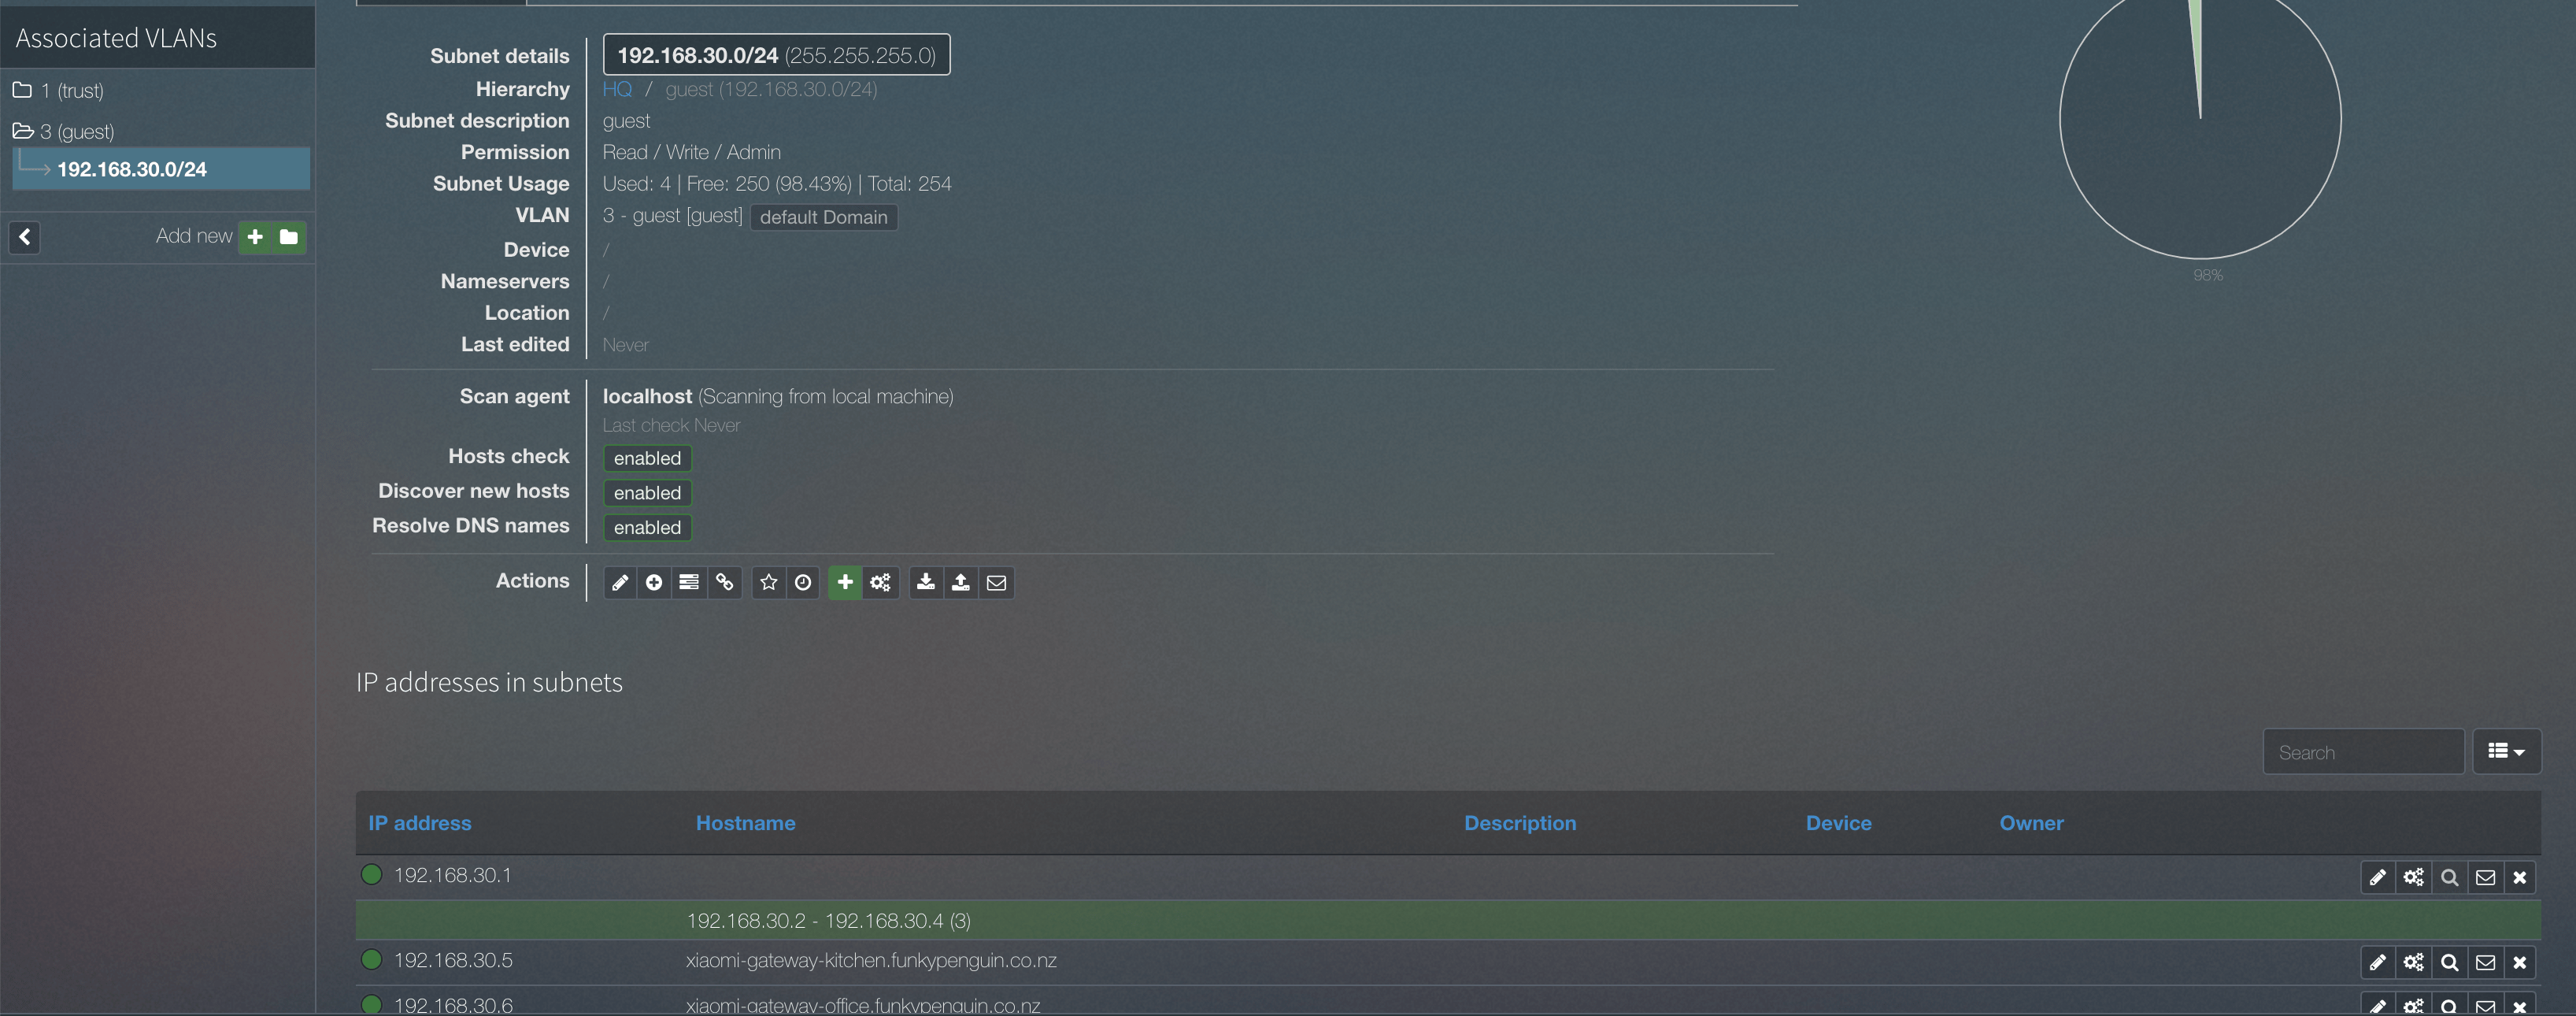Toggle Resolve DNS names enabled setting
Image resolution: width=2576 pixels, height=1016 pixels.
tap(647, 526)
